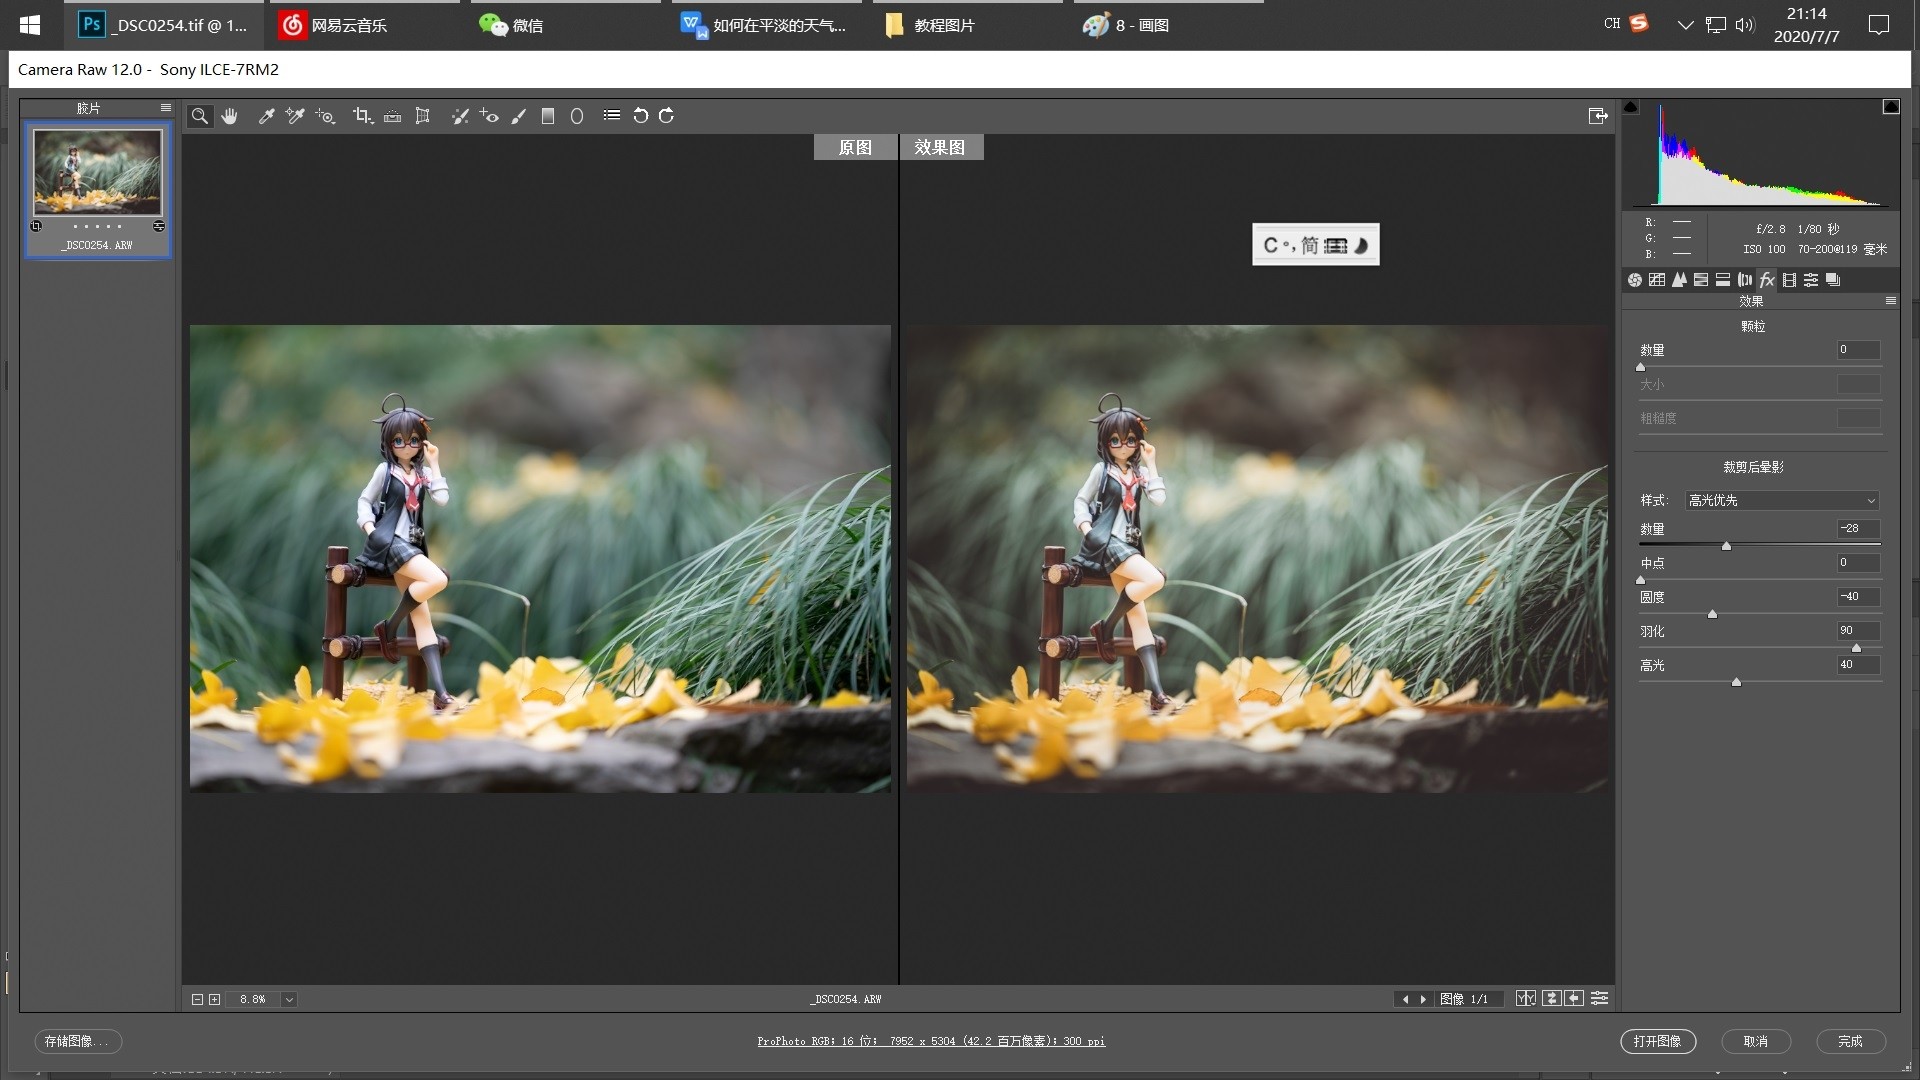Viewport: 1920px width, 1080px height.
Task: Rotate image clockwise
Action: tap(667, 116)
